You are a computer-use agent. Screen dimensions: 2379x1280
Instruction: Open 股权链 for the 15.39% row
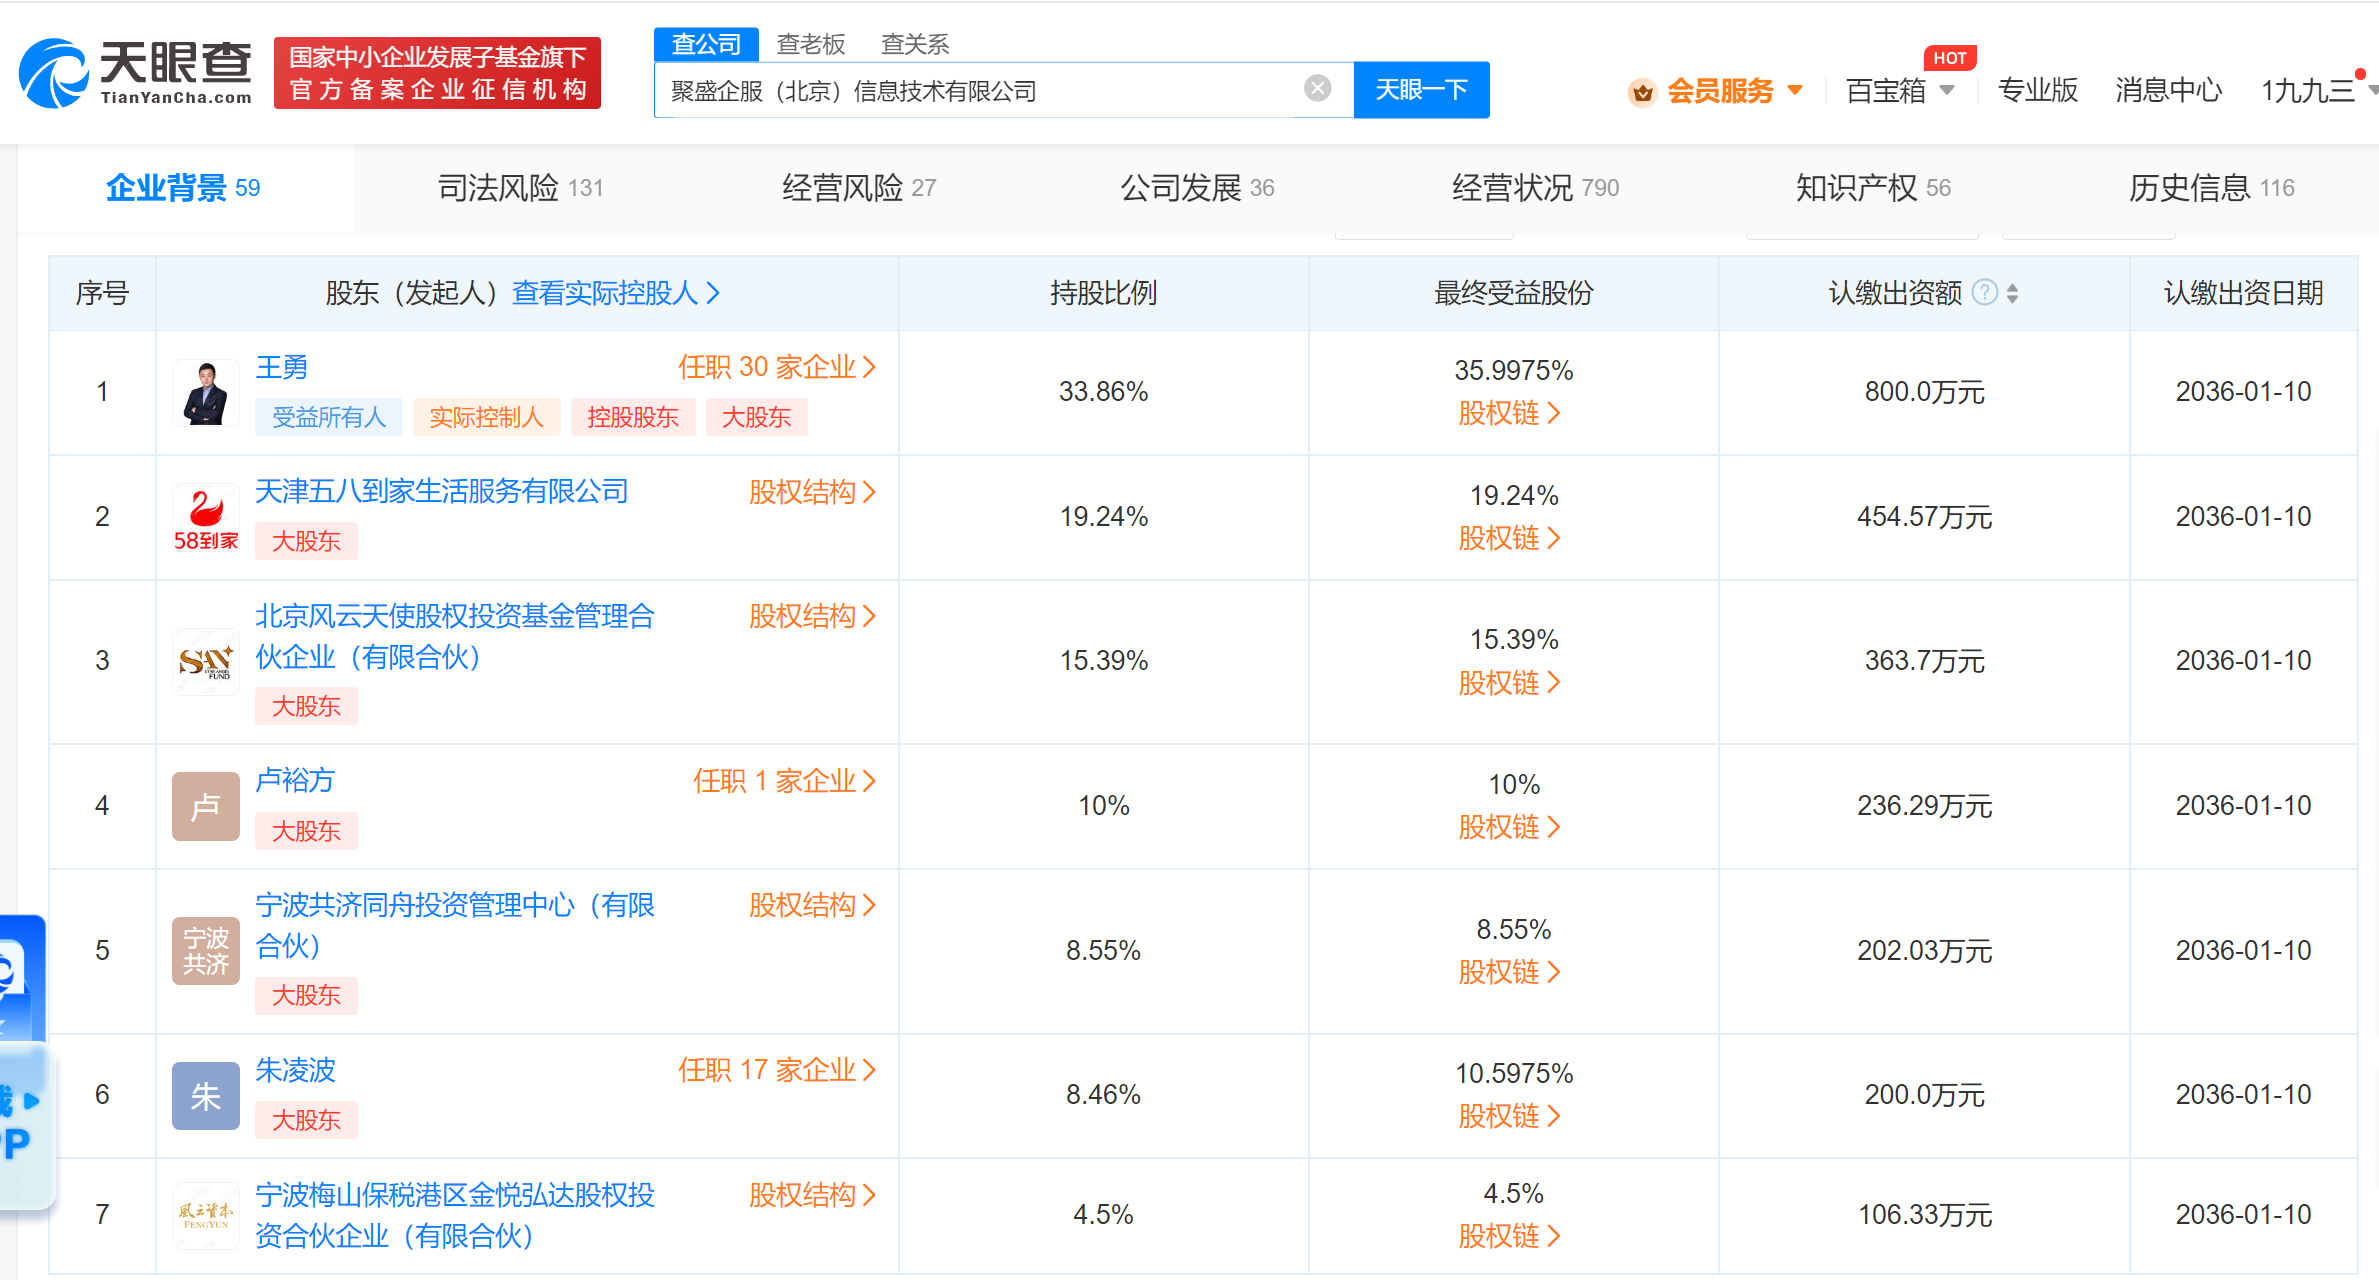(1509, 683)
